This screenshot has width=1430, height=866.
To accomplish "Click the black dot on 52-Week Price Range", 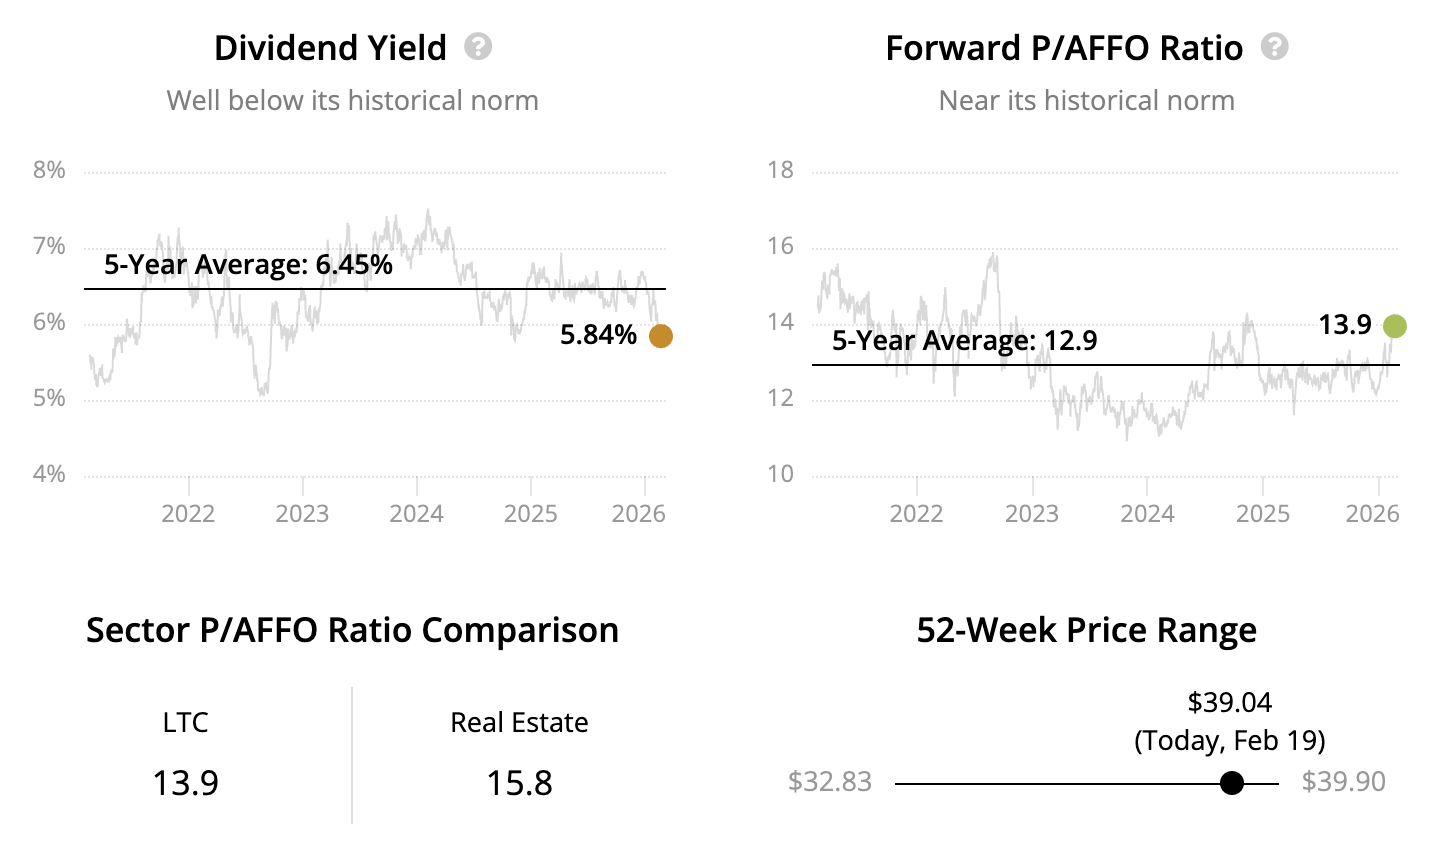I will [x=1232, y=783].
